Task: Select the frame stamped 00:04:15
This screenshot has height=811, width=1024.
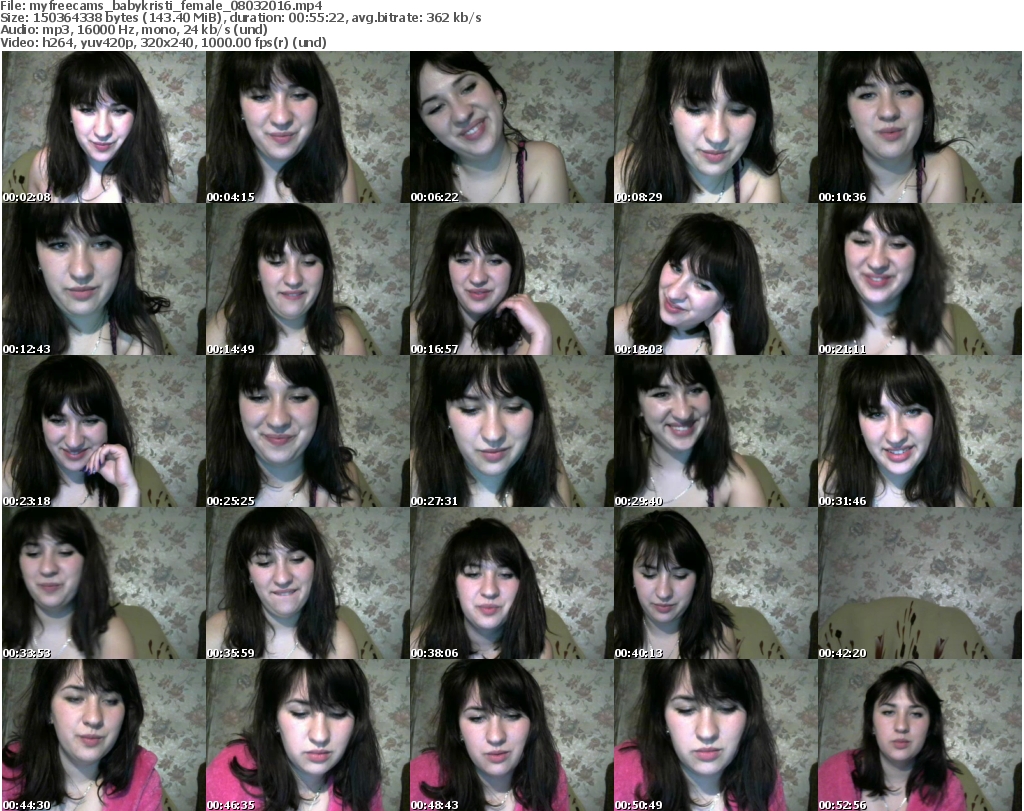Action: click(x=308, y=127)
